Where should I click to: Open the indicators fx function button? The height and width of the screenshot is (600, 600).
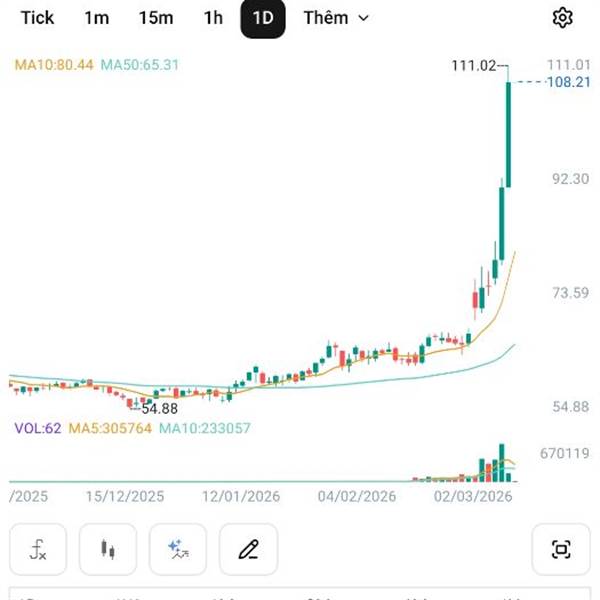coord(38,549)
